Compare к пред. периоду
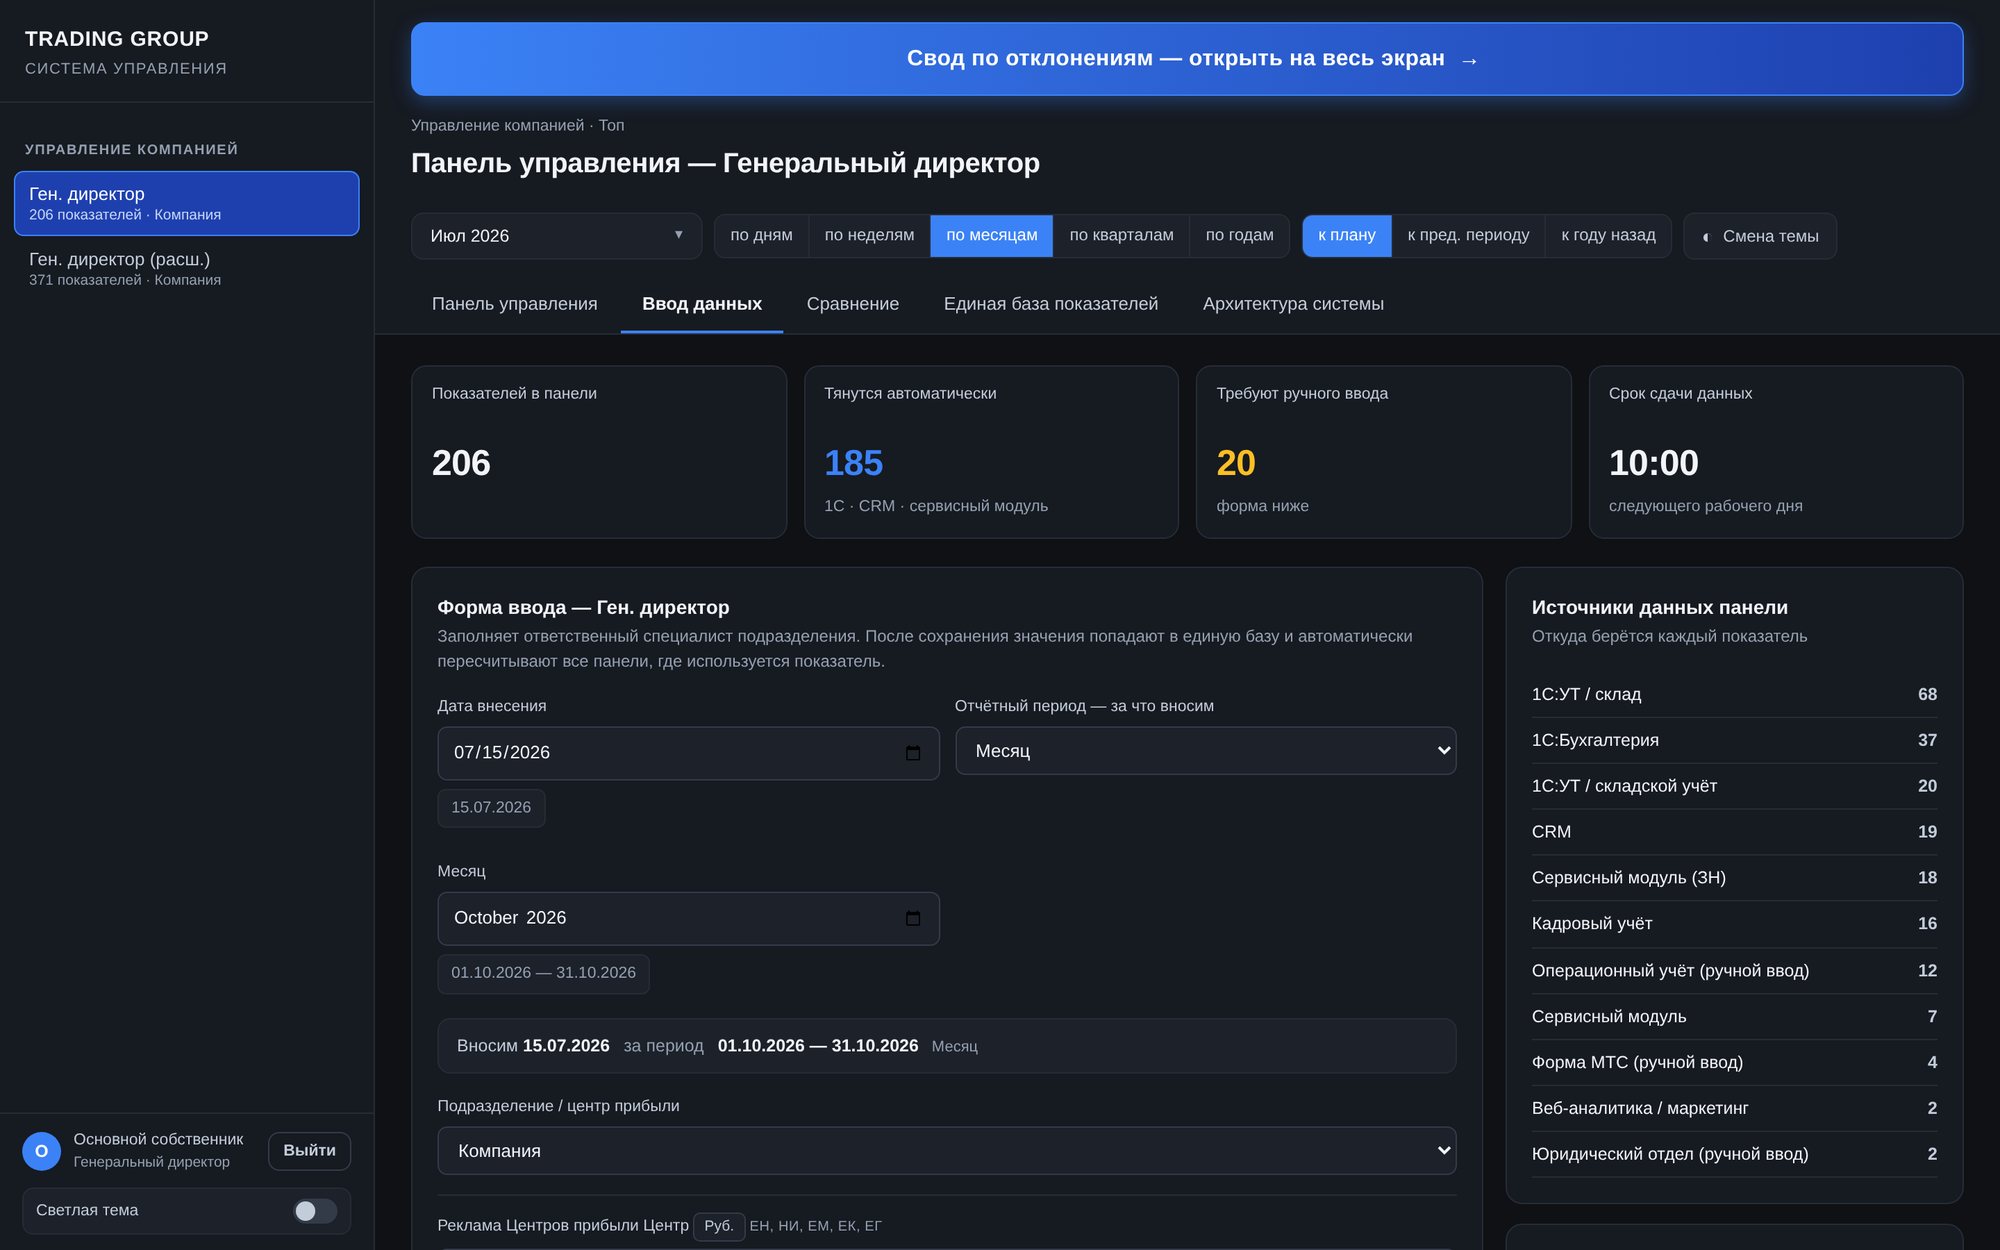Image resolution: width=2000 pixels, height=1250 pixels. click(1468, 236)
